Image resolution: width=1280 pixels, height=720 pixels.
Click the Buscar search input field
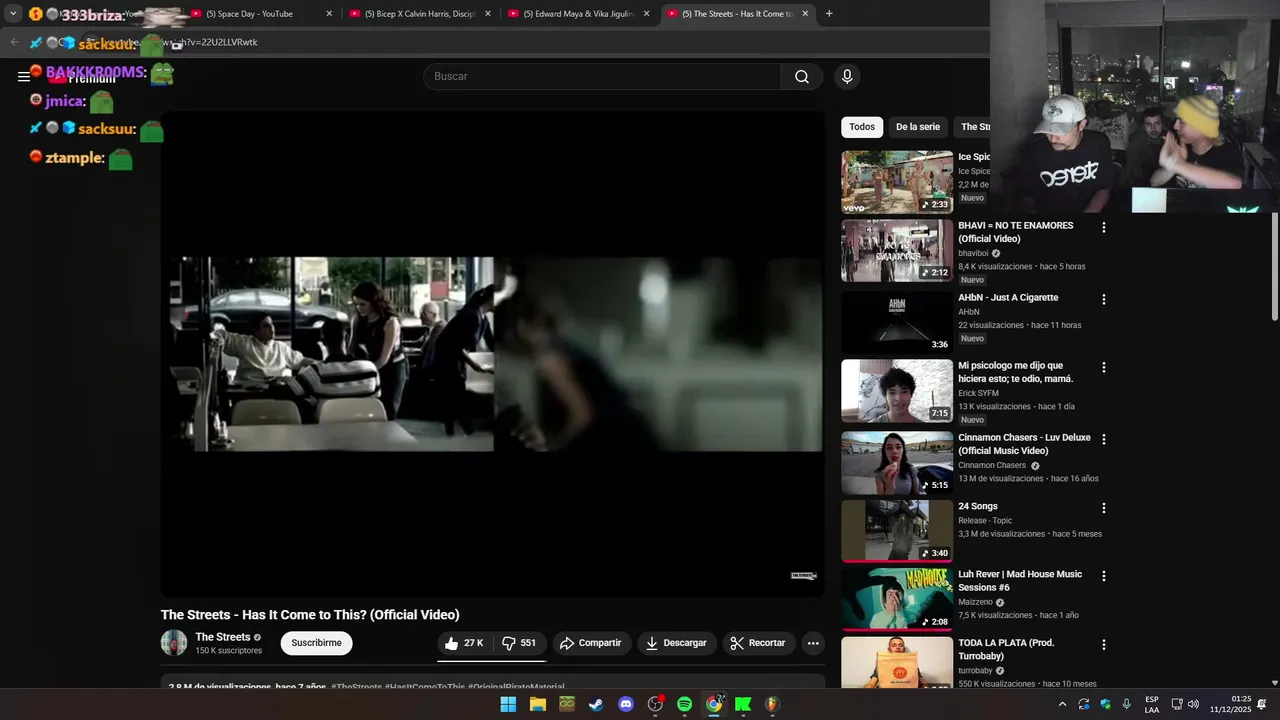pos(602,77)
